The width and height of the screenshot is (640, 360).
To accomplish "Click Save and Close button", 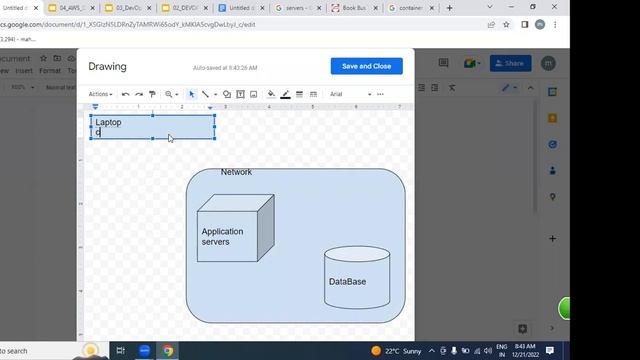I will coord(367,66).
